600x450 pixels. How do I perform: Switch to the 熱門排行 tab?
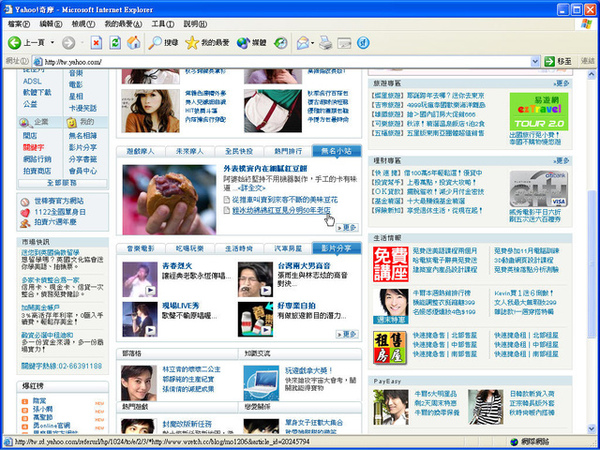288,152
